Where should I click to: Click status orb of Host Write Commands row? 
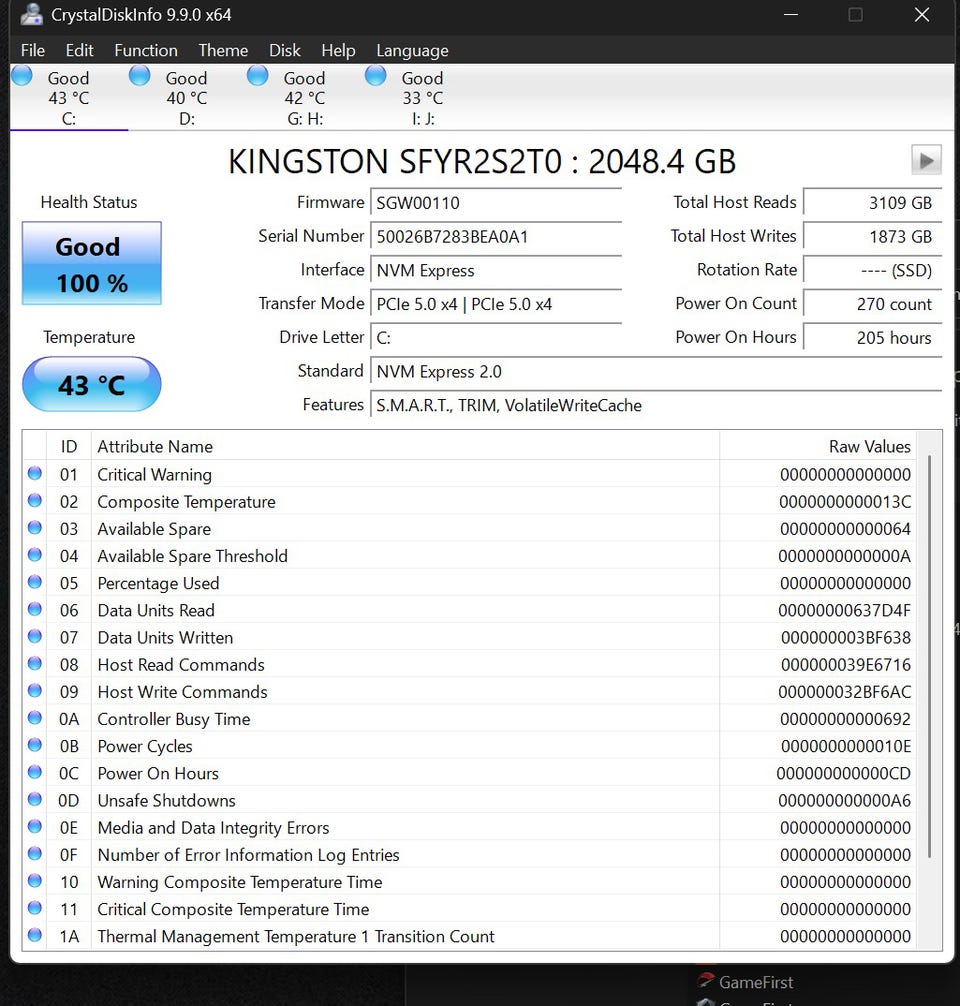35,690
